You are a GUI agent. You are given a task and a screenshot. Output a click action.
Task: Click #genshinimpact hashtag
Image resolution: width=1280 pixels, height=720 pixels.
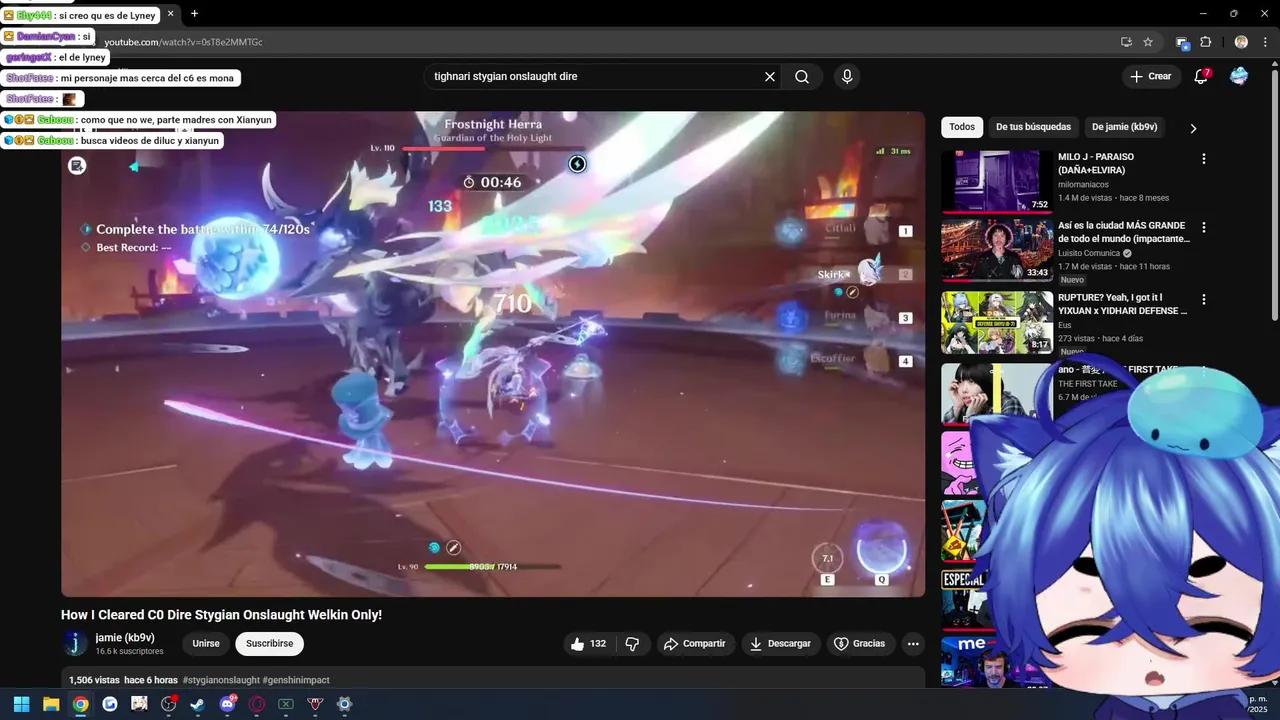(x=296, y=680)
